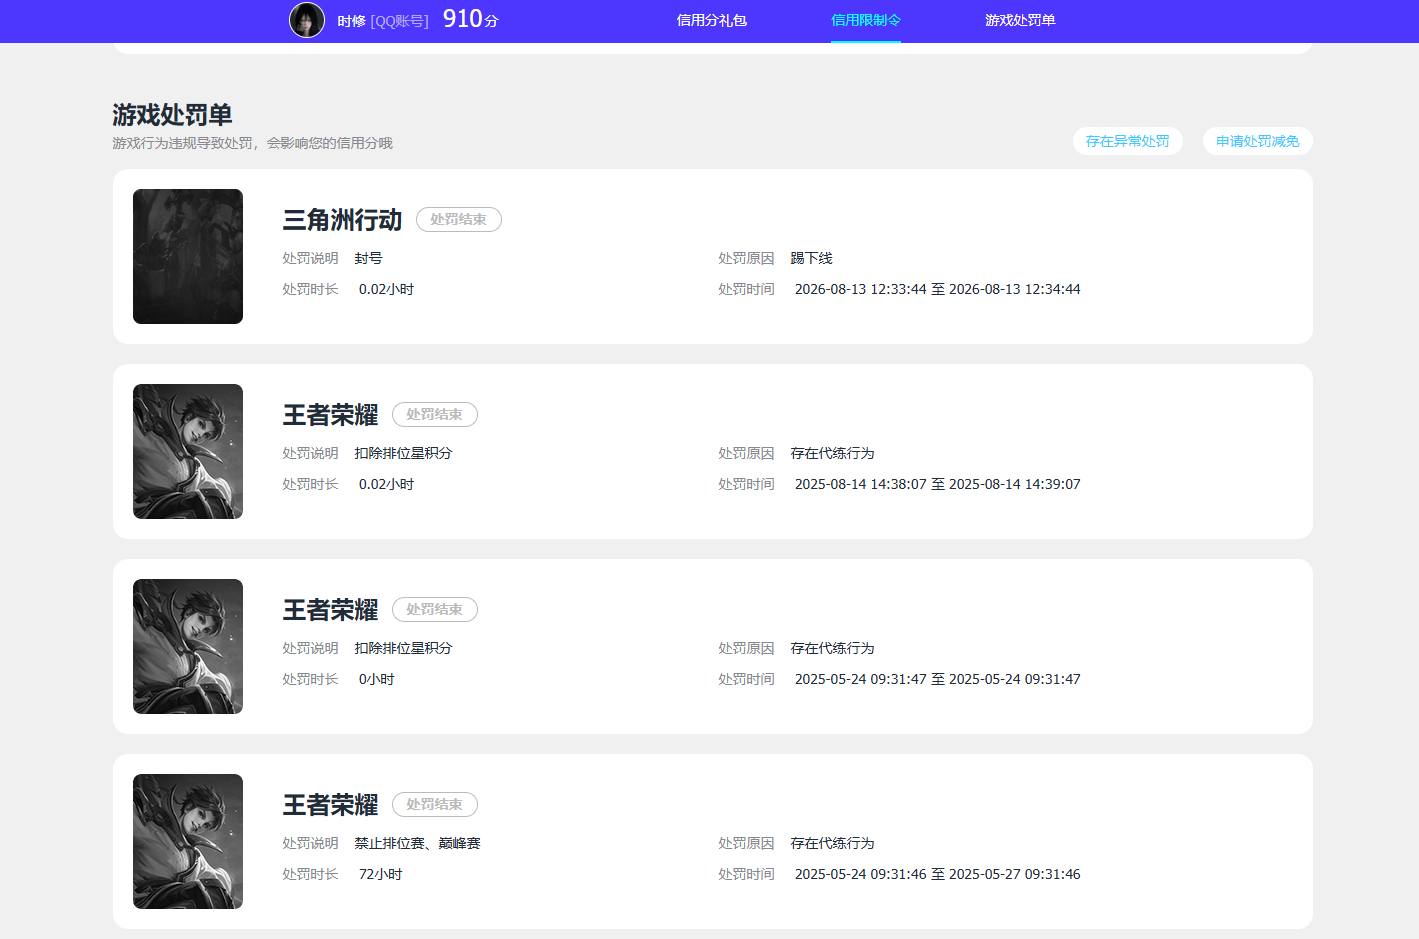1419x939 pixels.
Task: Click the 72小时 penalty duration
Action: click(380, 874)
